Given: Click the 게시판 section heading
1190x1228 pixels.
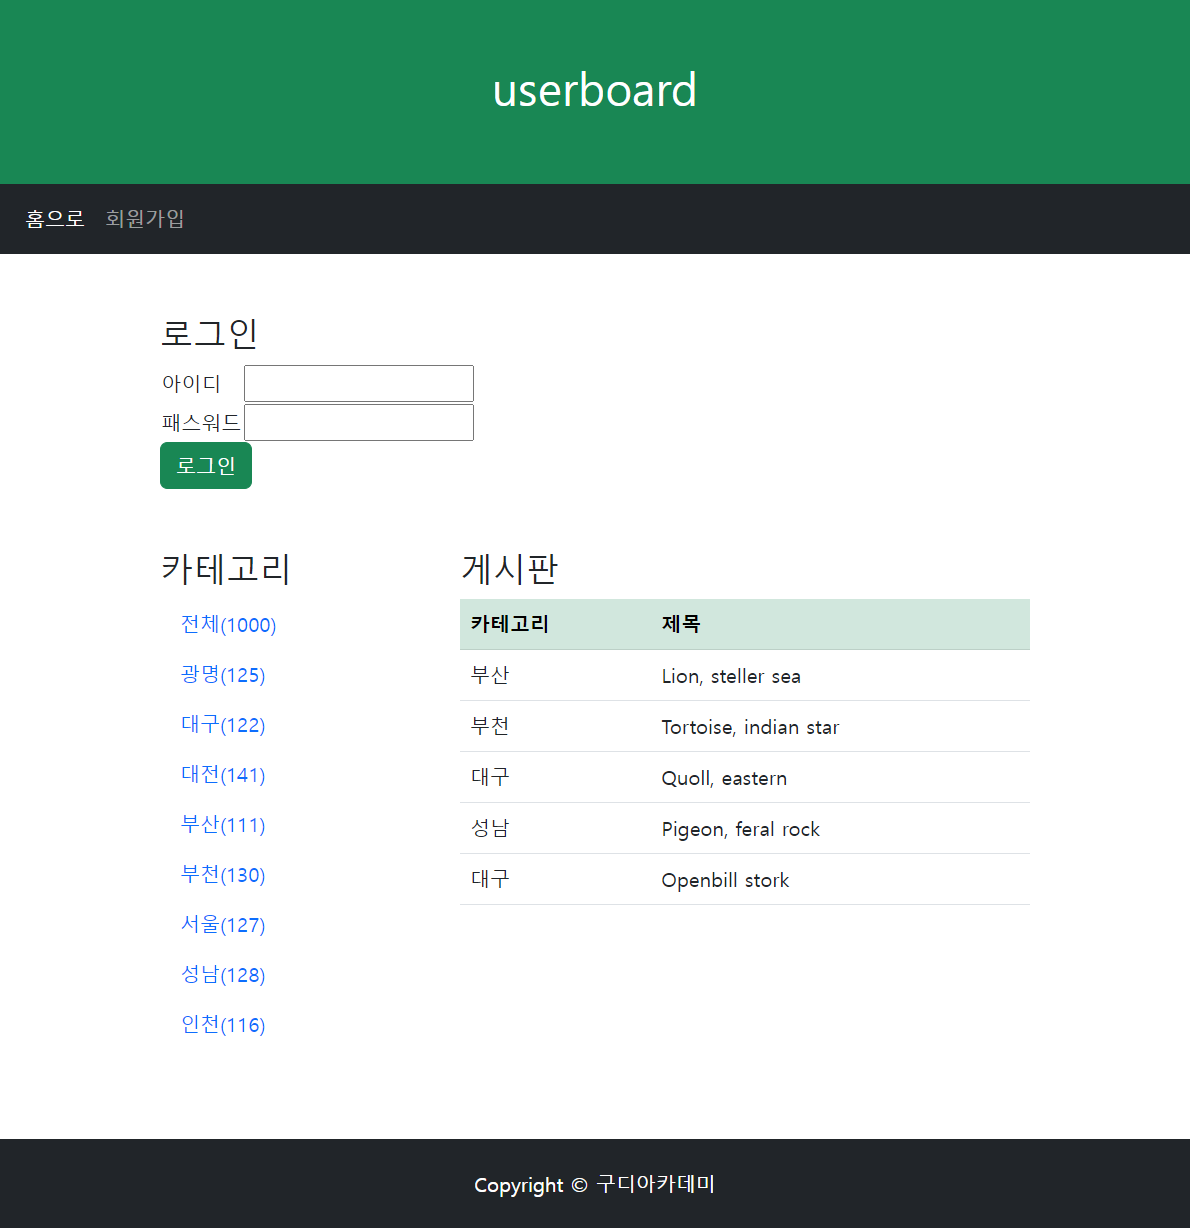Looking at the screenshot, I should [509, 569].
